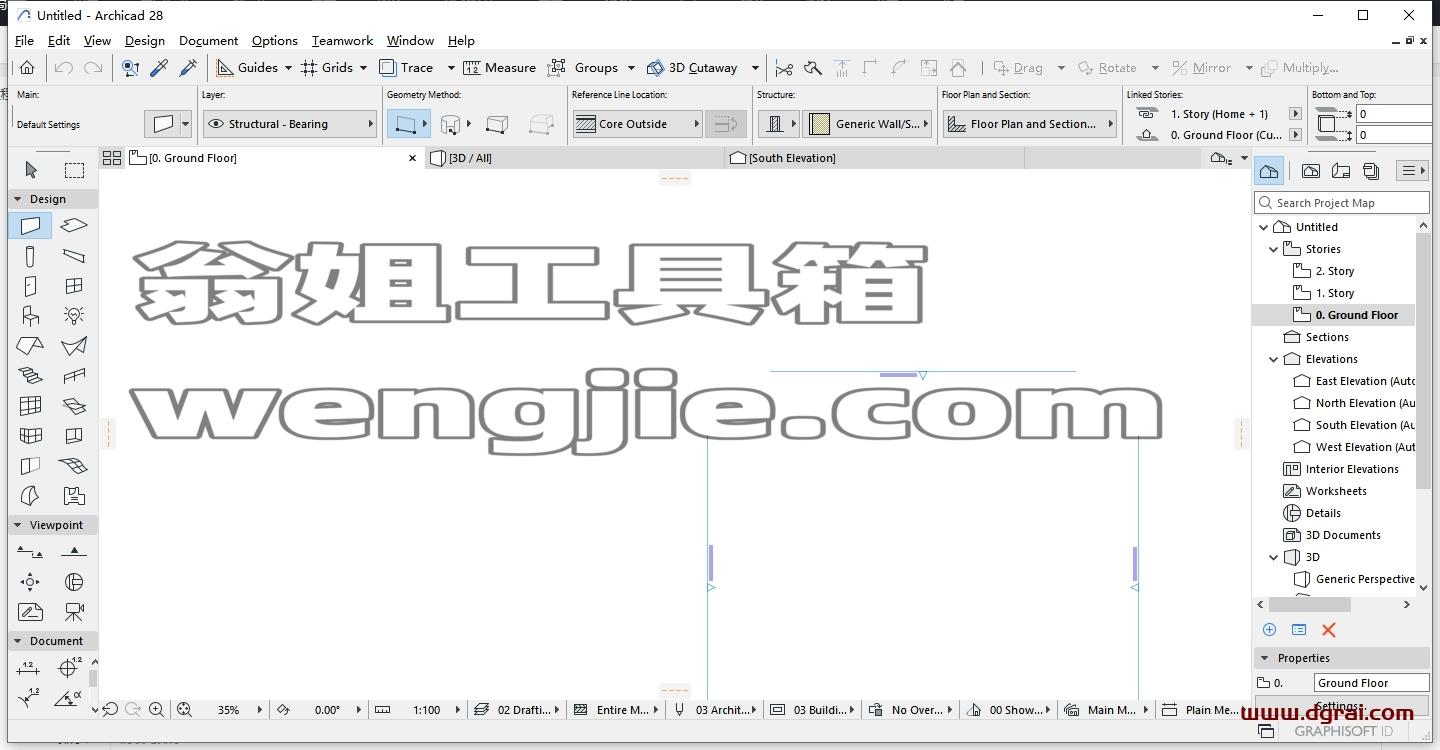The width and height of the screenshot is (1440, 750).
Task: Select the Mesh tool
Action: point(74,466)
